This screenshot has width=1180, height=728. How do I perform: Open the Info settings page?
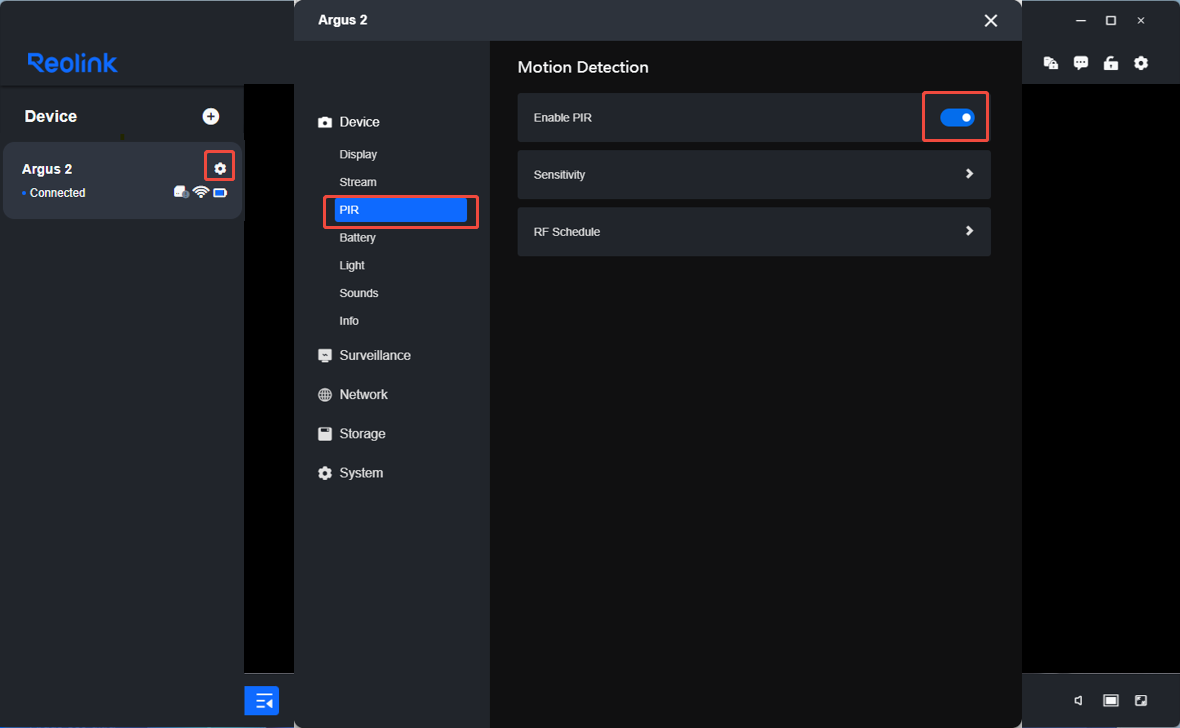tap(349, 321)
